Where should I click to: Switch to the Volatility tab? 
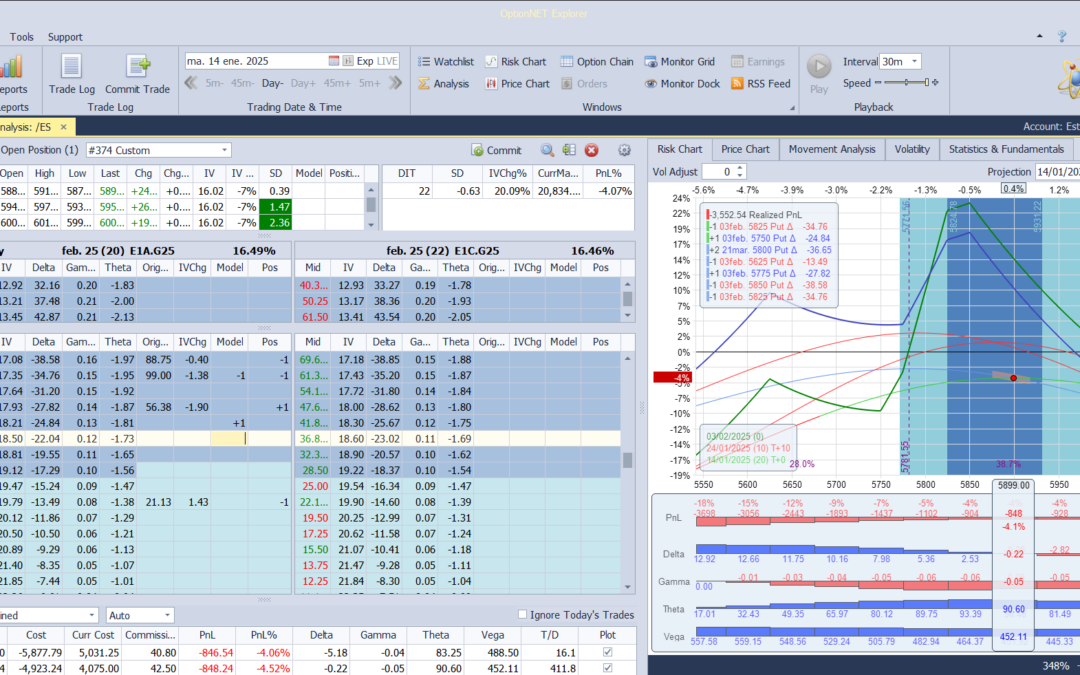(x=912, y=149)
